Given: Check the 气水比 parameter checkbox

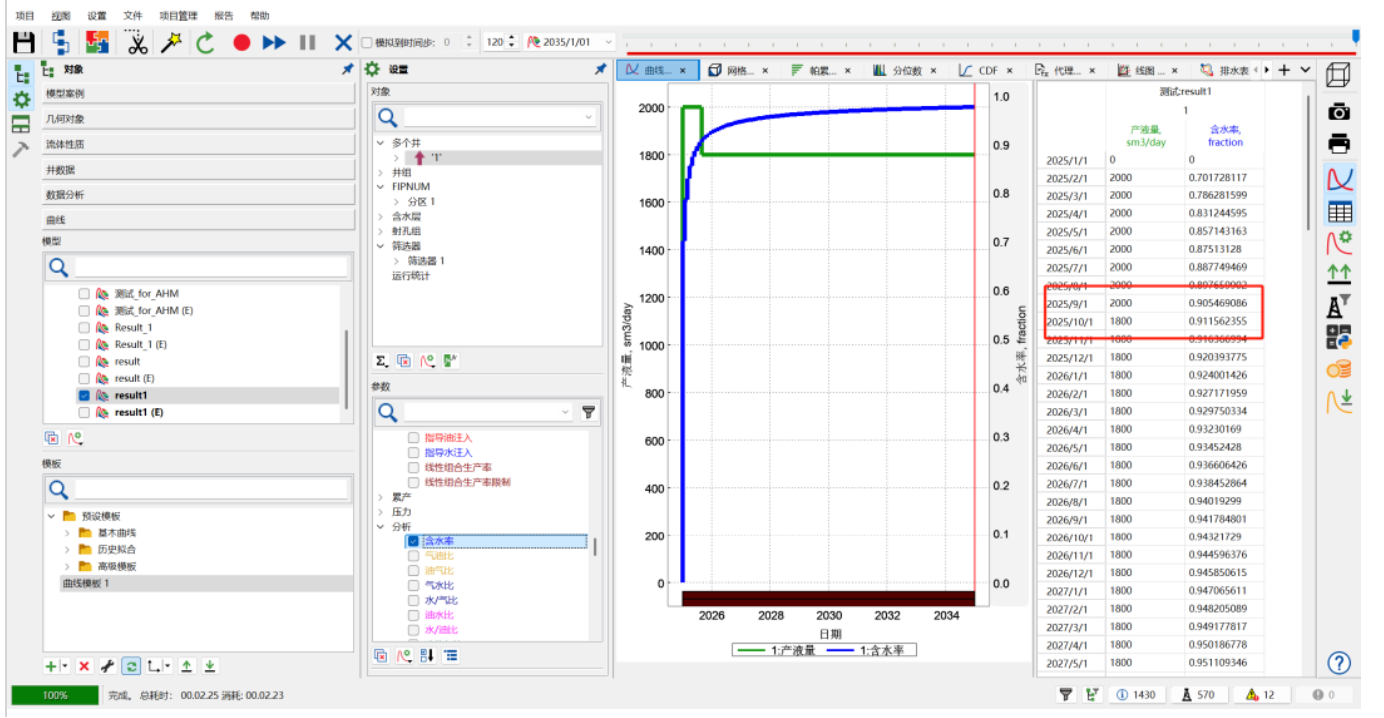Looking at the screenshot, I should [413, 585].
